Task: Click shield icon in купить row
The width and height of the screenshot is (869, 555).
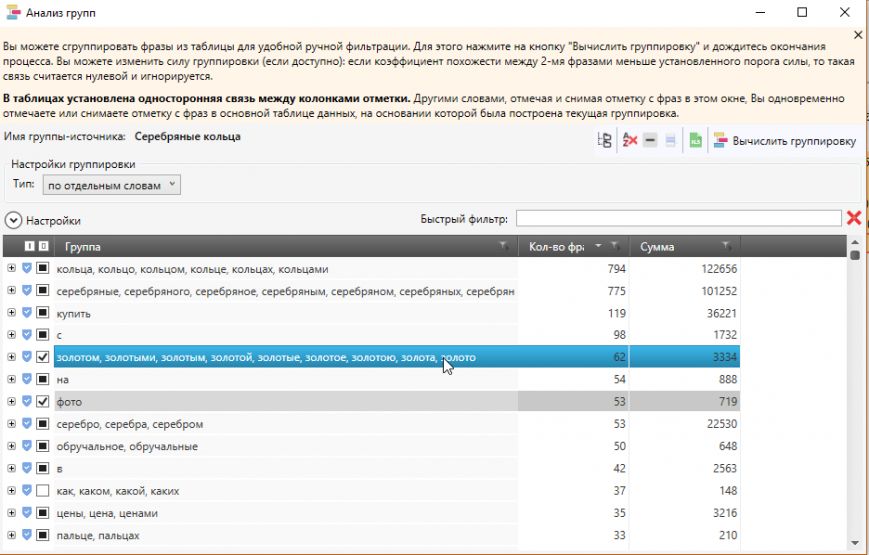Action: [x=27, y=313]
